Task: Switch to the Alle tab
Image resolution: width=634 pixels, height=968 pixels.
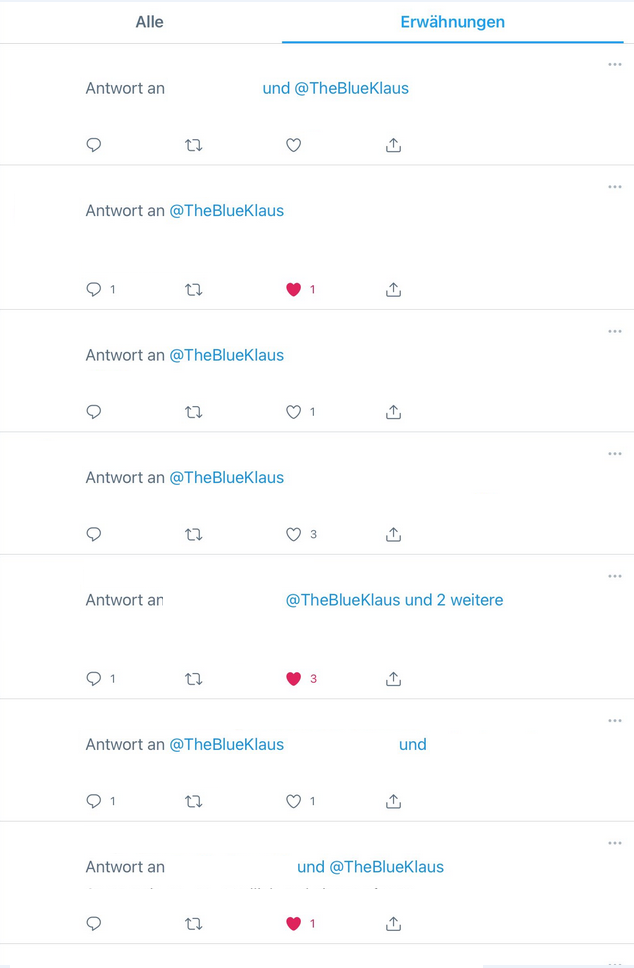Action: (149, 22)
